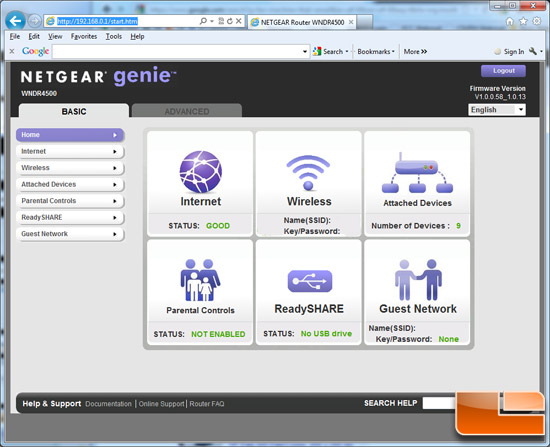Screen dimensions: 550x447
Task: Toggle compatibility view icon in address bar
Action: point(221,21)
